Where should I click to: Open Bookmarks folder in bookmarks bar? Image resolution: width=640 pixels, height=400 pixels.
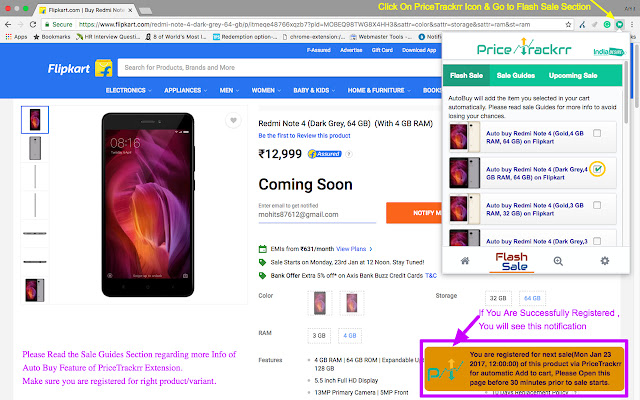coord(52,37)
